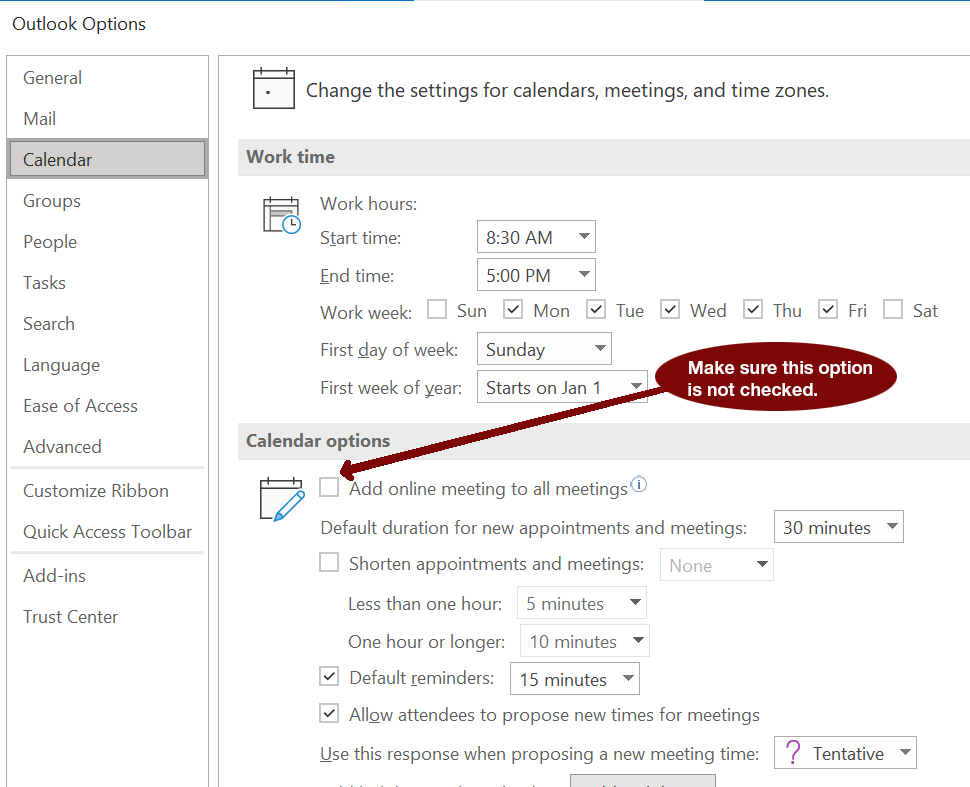Uncheck the Thu work week checkbox
Screen dimensions: 970x787
coord(753,309)
